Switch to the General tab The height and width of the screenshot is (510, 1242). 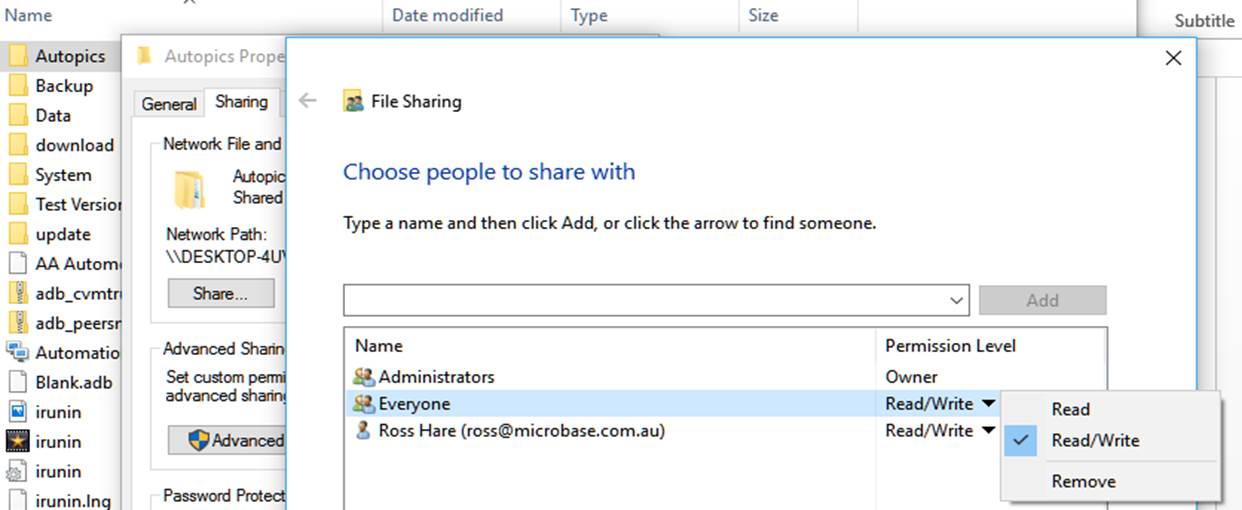169,104
